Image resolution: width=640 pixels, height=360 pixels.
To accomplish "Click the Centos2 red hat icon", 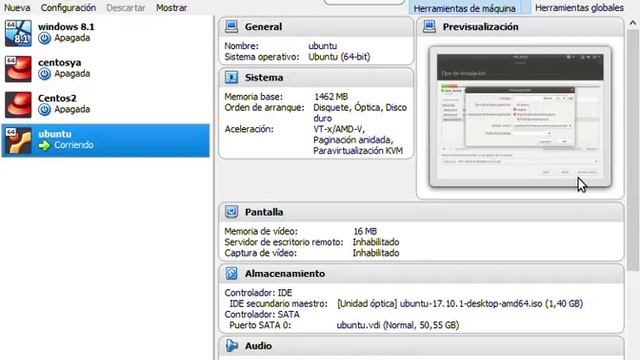I will pyautogui.click(x=18, y=104).
